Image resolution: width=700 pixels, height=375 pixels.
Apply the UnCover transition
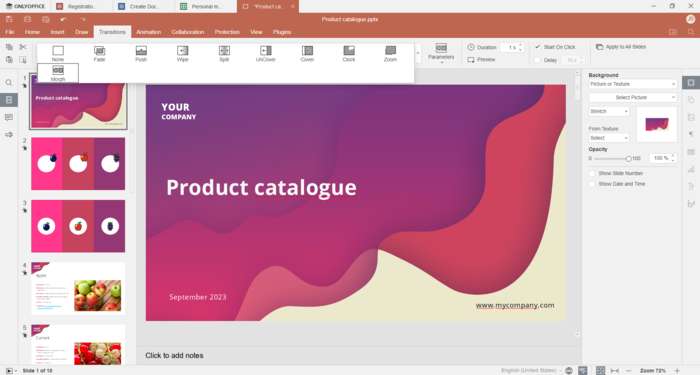[x=266, y=54]
